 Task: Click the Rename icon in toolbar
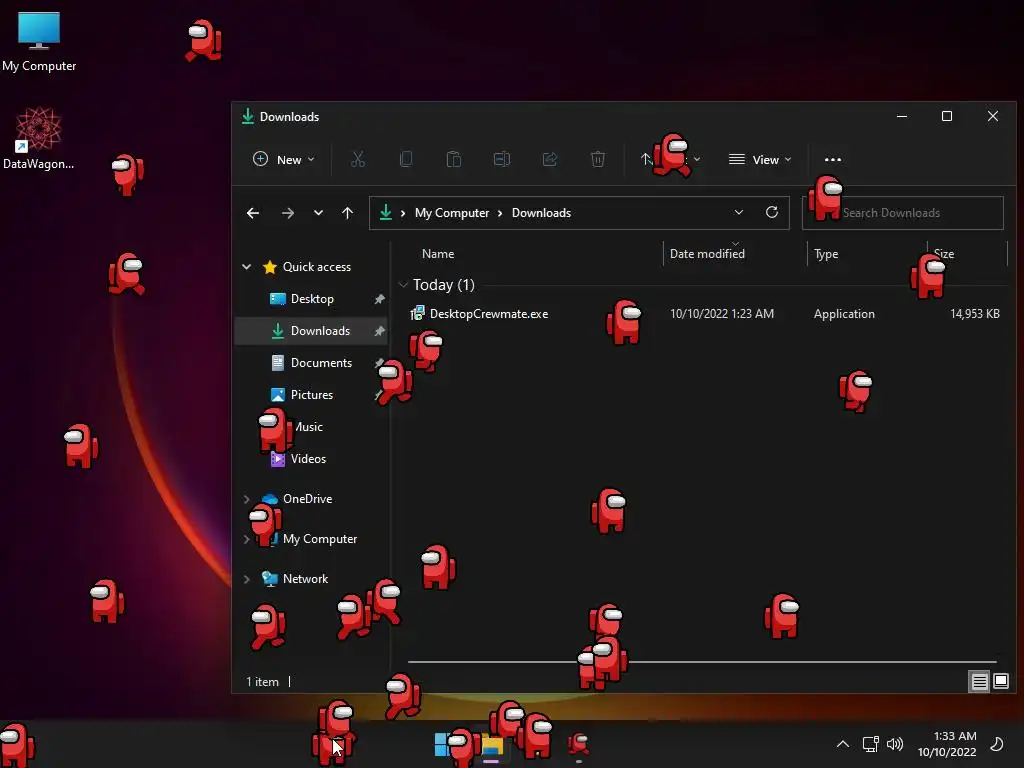point(502,159)
